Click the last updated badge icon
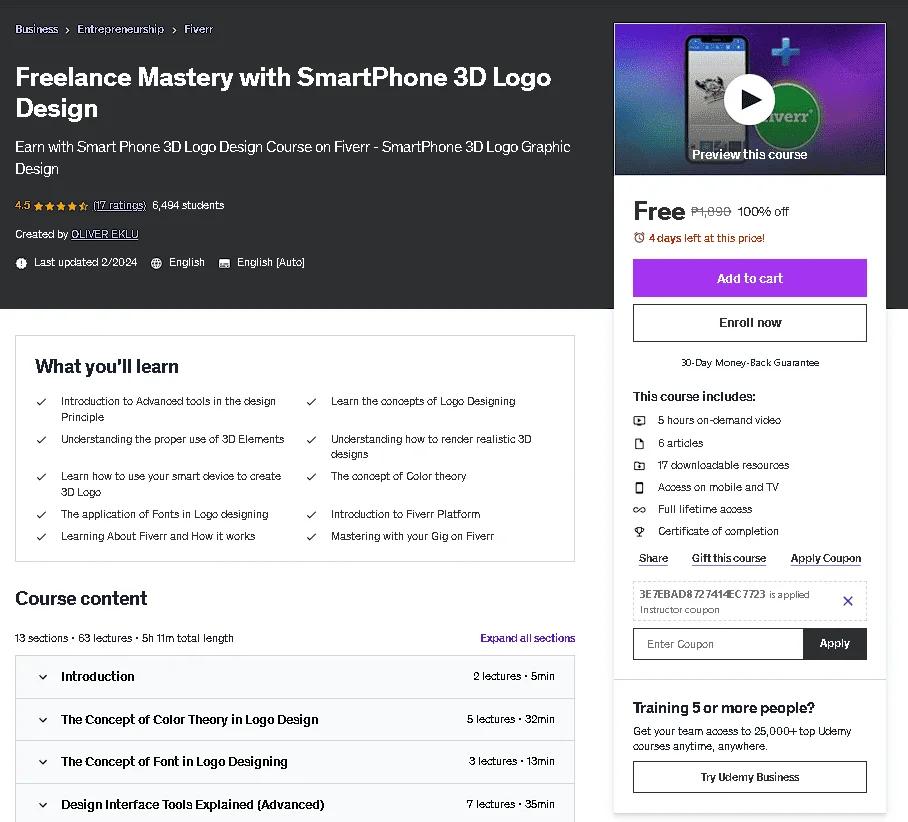Screen dimensions: 908x822 point(21,263)
